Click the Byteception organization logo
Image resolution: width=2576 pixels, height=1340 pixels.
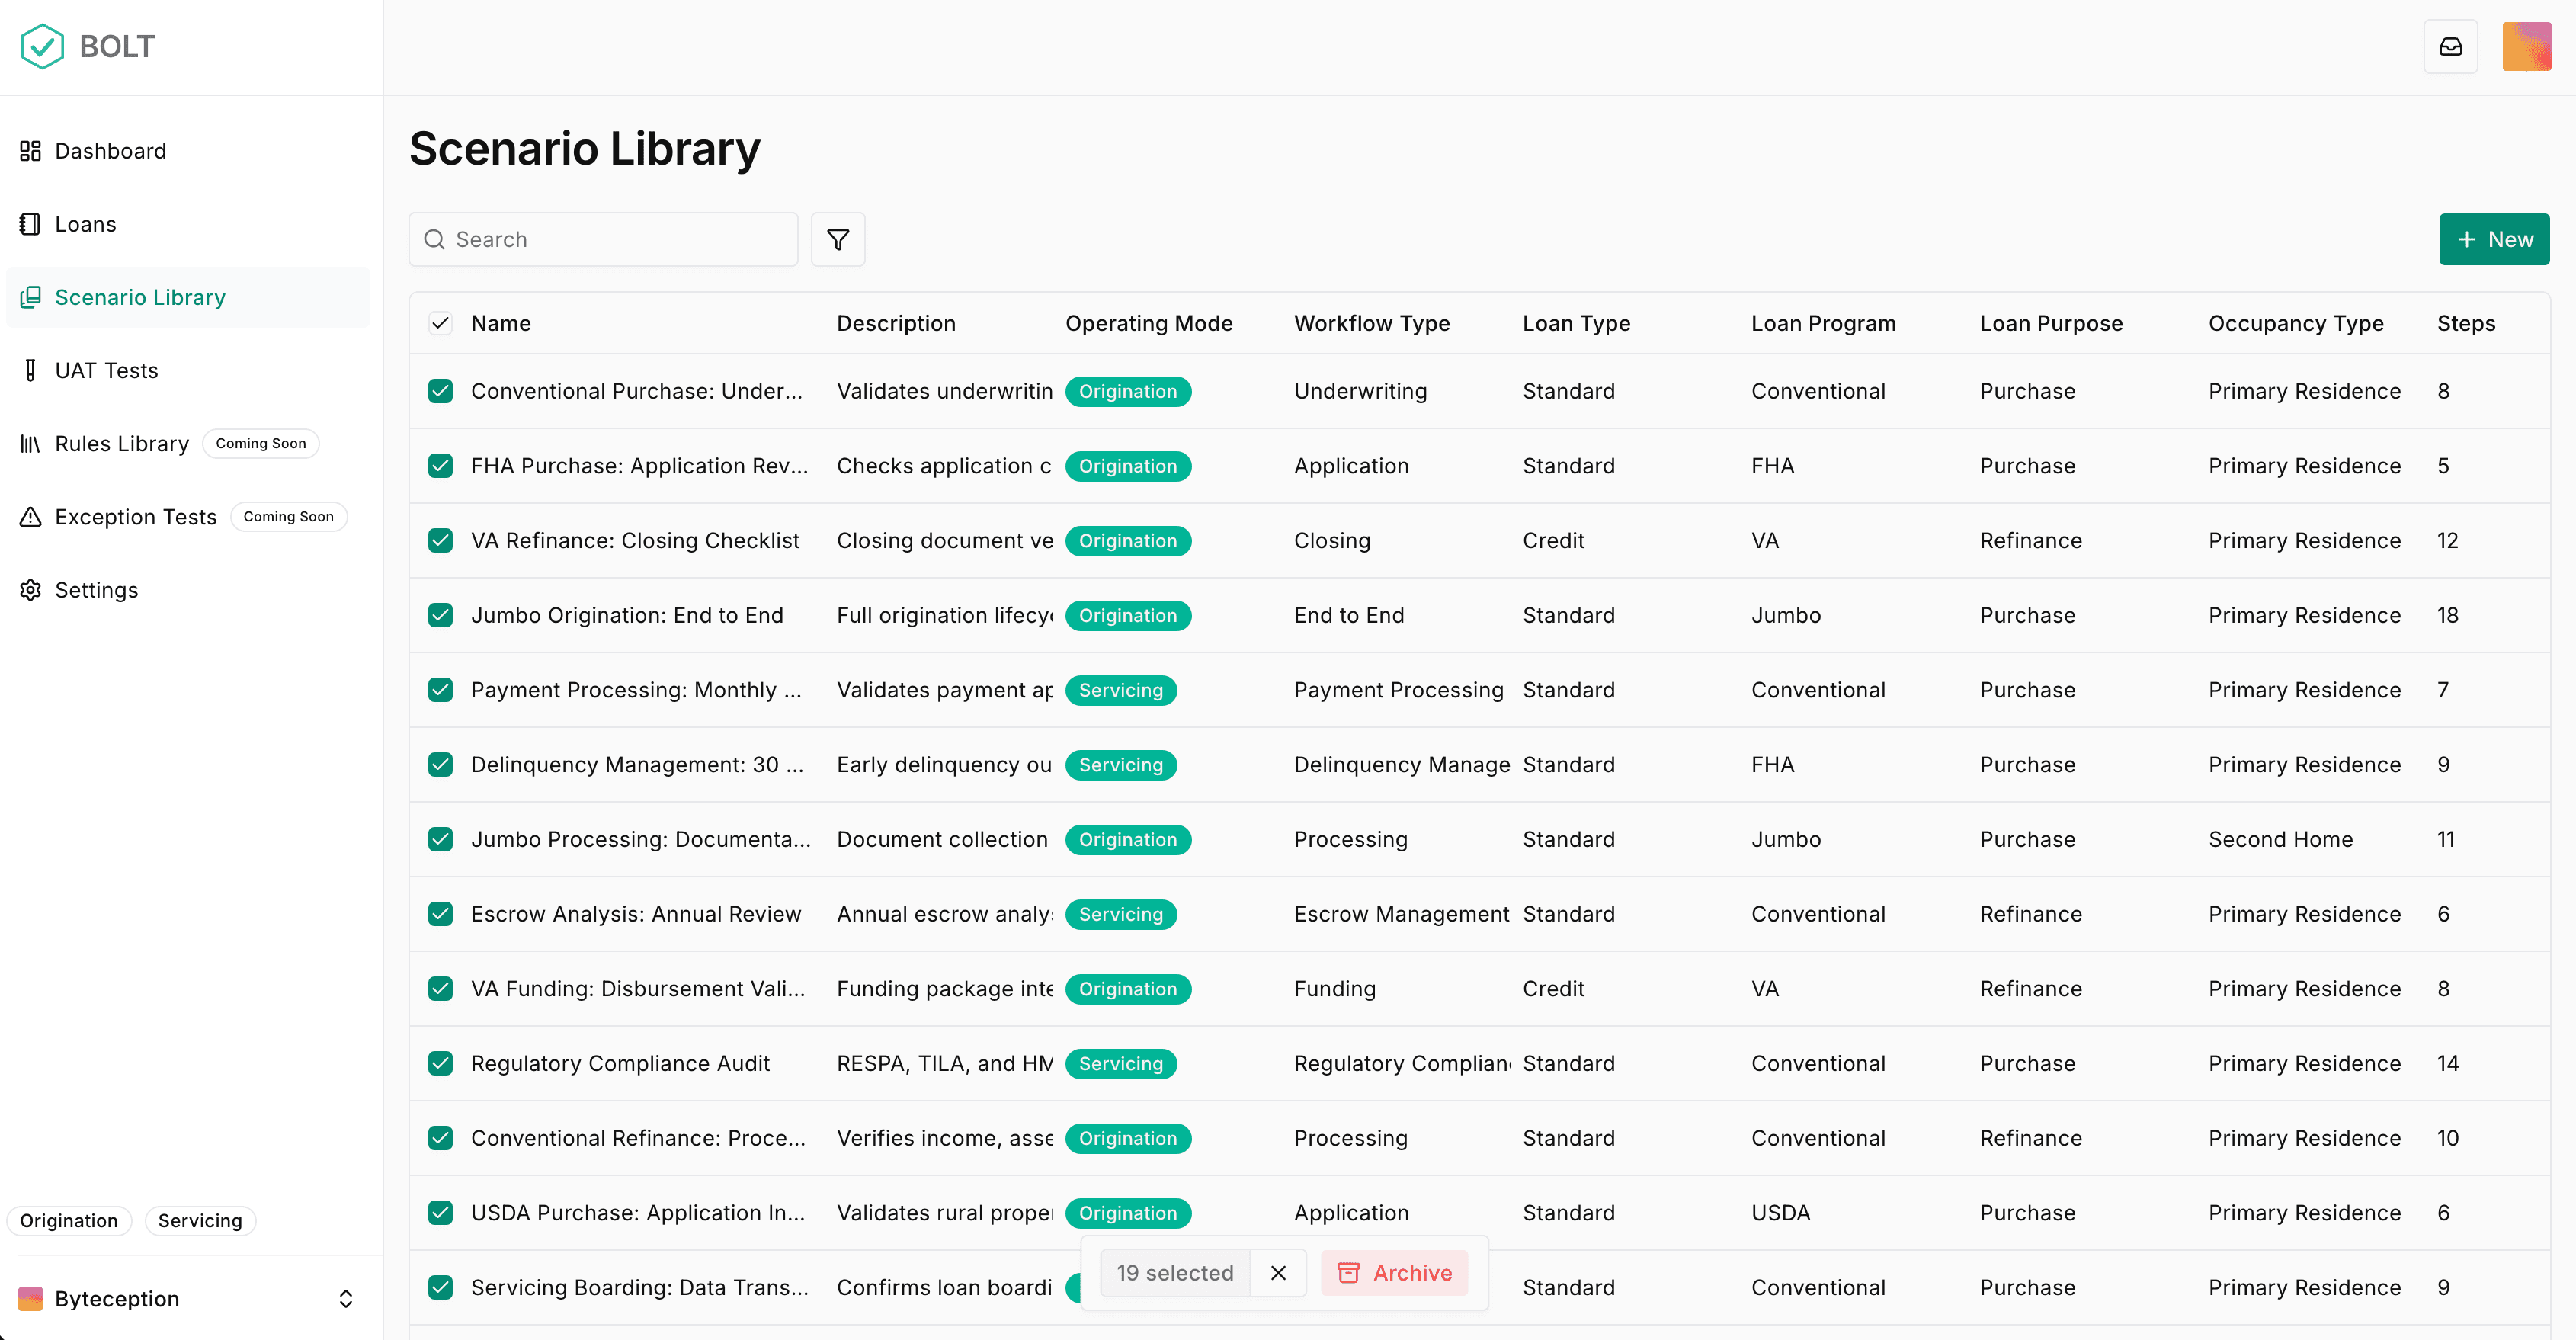pyautogui.click(x=30, y=1298)
